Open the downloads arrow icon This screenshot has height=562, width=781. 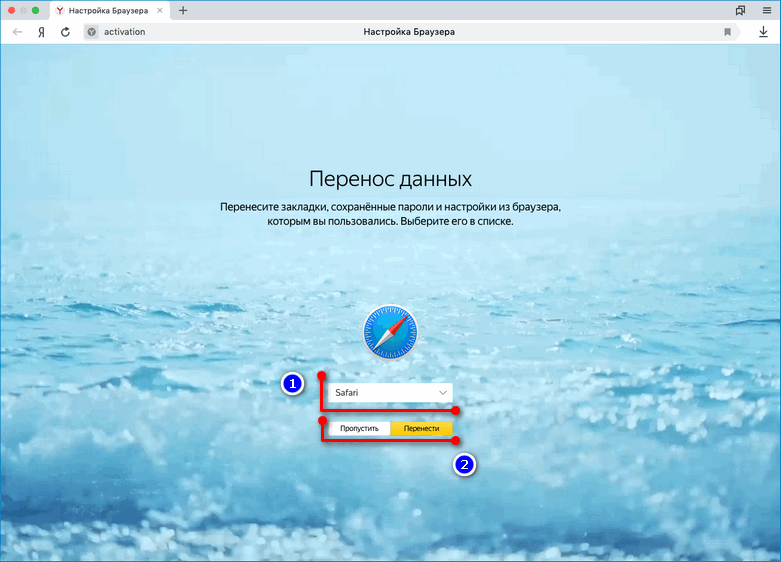pyautogui.click(x=763, y=32)
